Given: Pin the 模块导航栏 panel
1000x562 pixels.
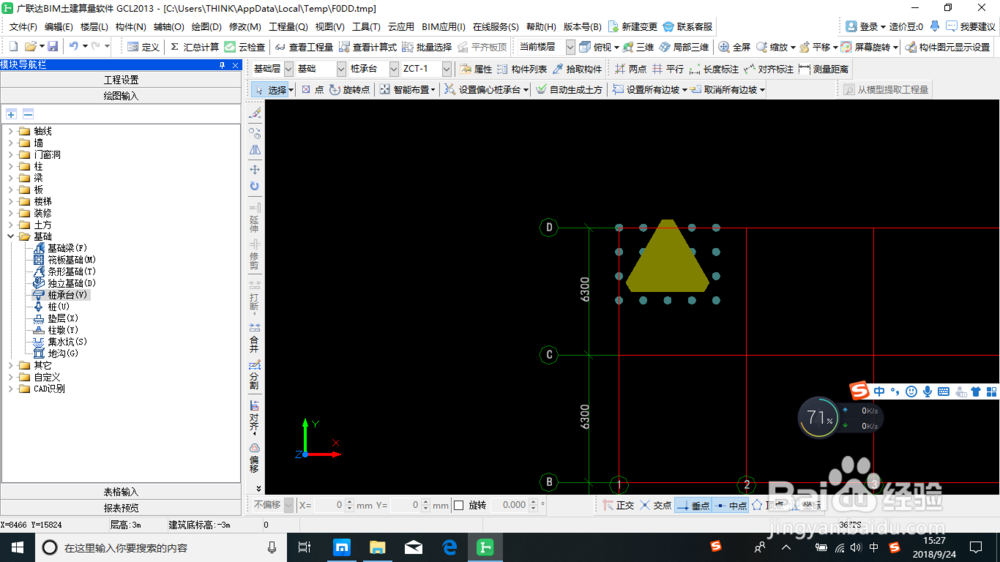Looking at the screenshot, I should pos(222,65).
